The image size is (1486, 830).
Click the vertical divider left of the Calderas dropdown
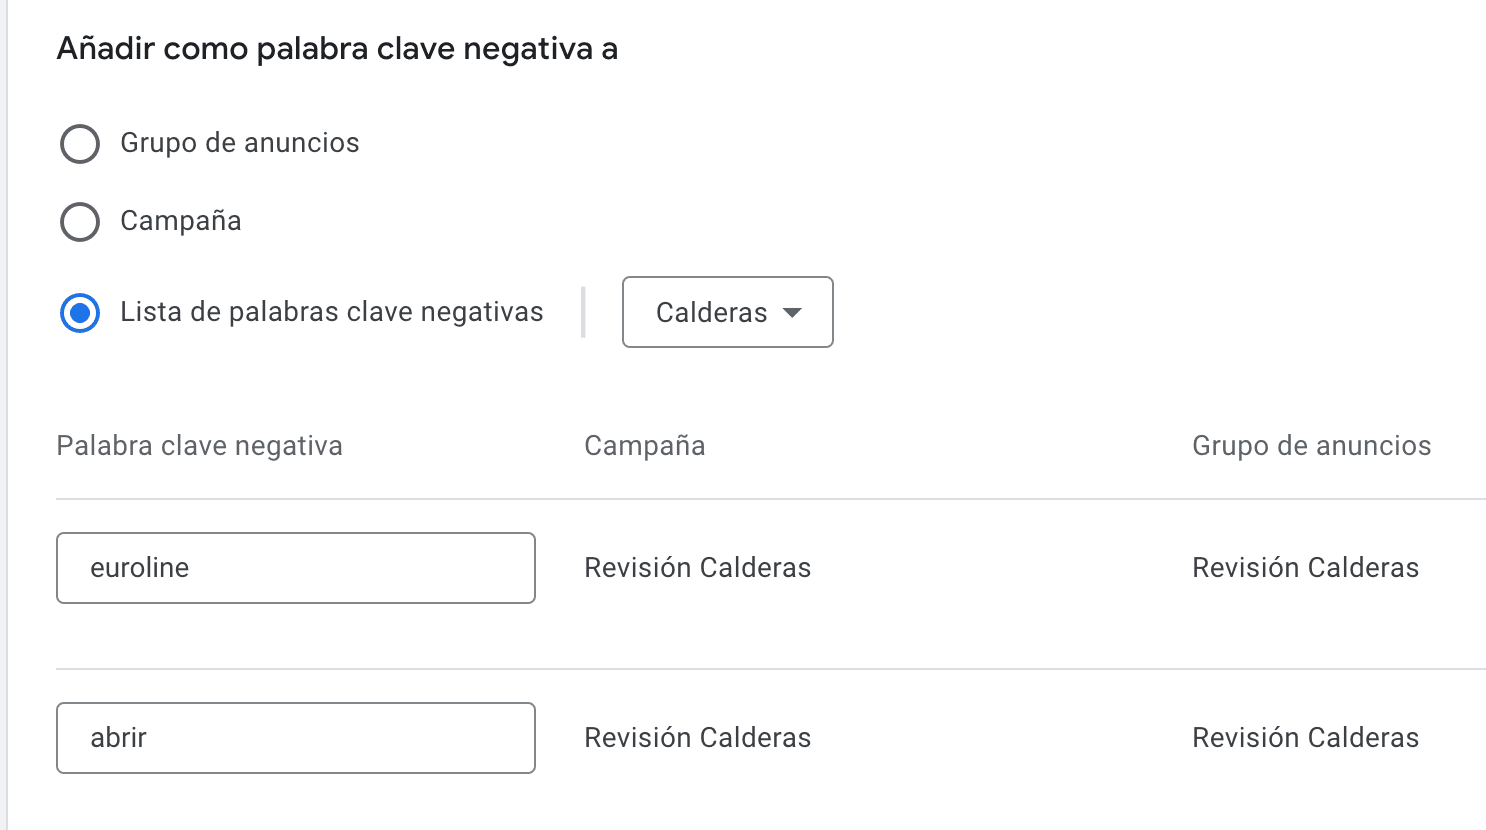(x=583, y=312)
